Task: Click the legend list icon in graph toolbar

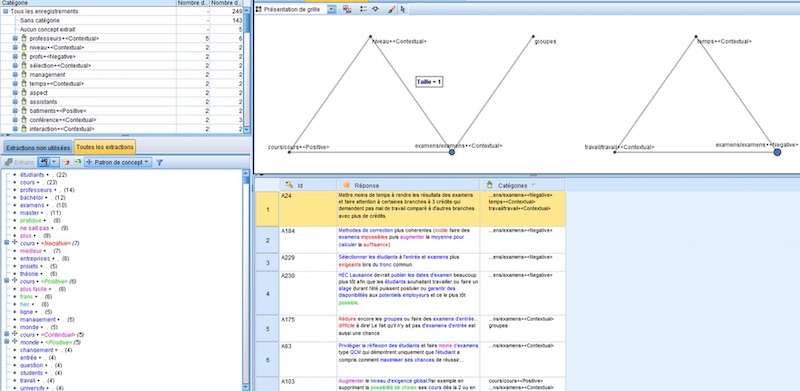Action: 363,9
